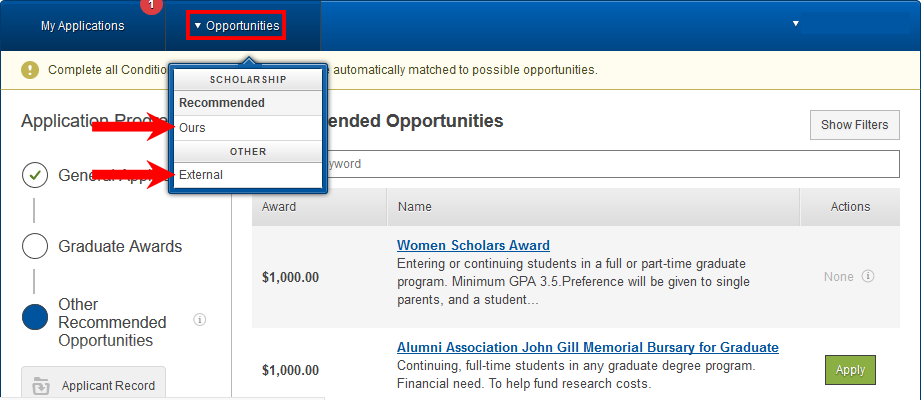Click the green checkmark beside General Application
The image size is (921, 400).
click(34, 175)
